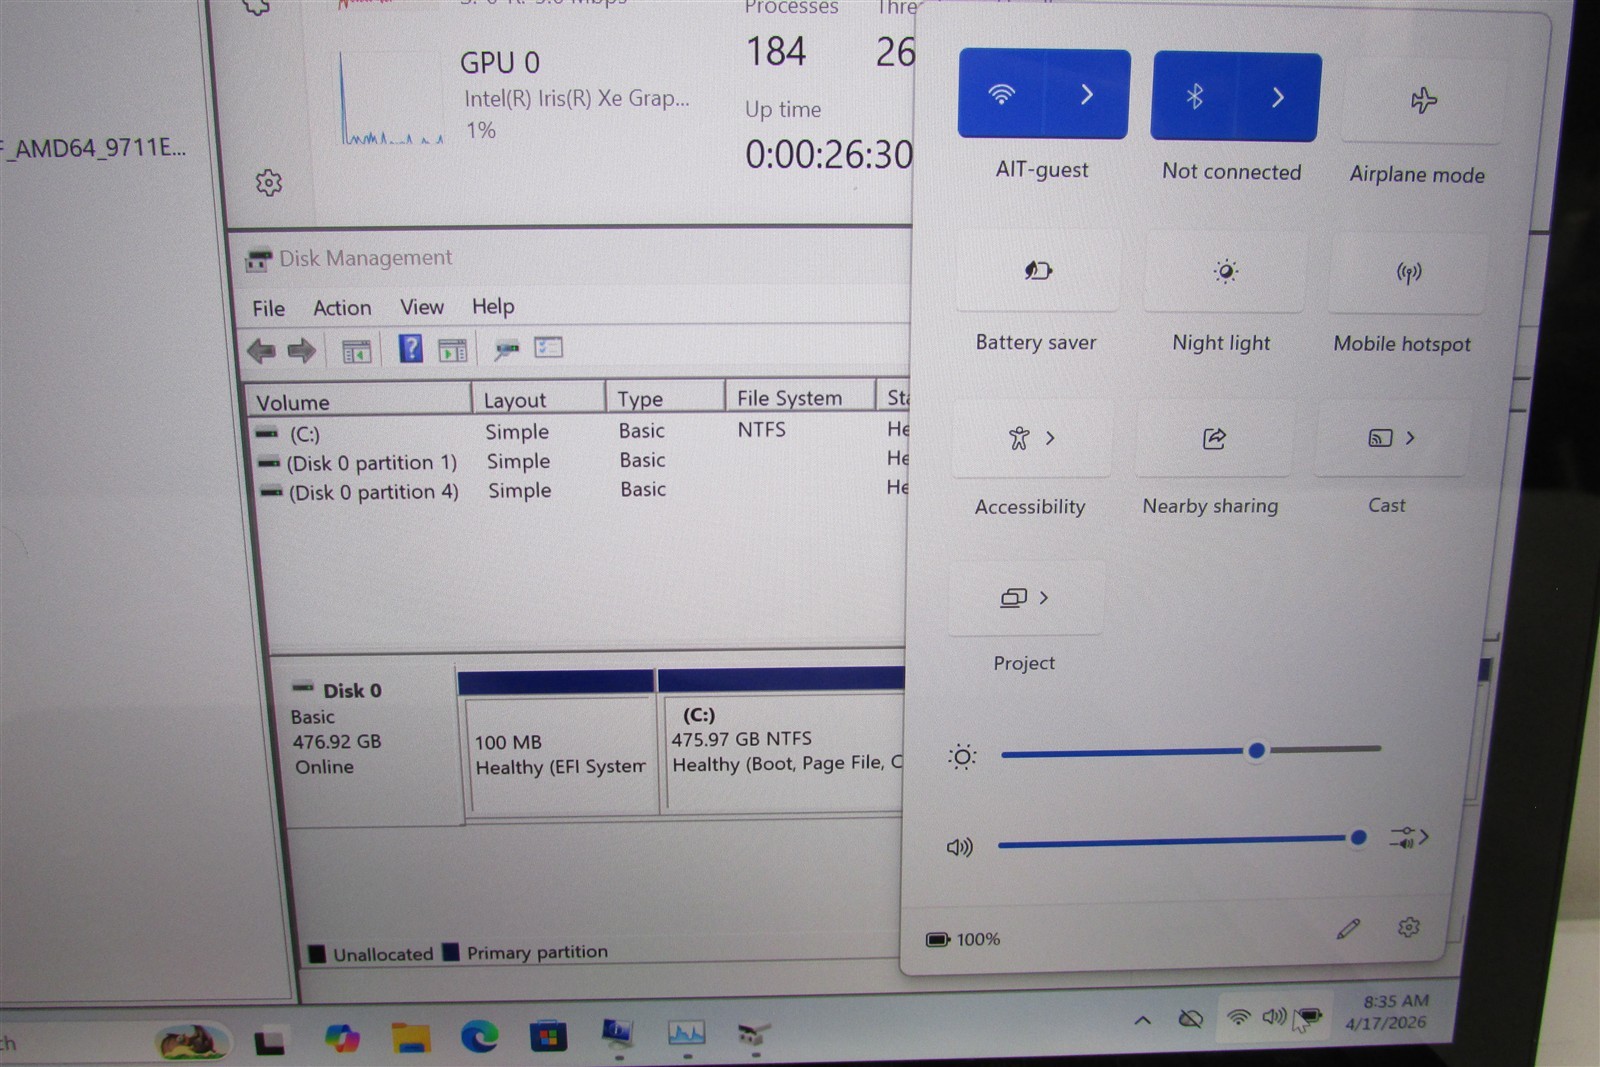
Task: Sort by the Type column header
Action: [665, 398]
